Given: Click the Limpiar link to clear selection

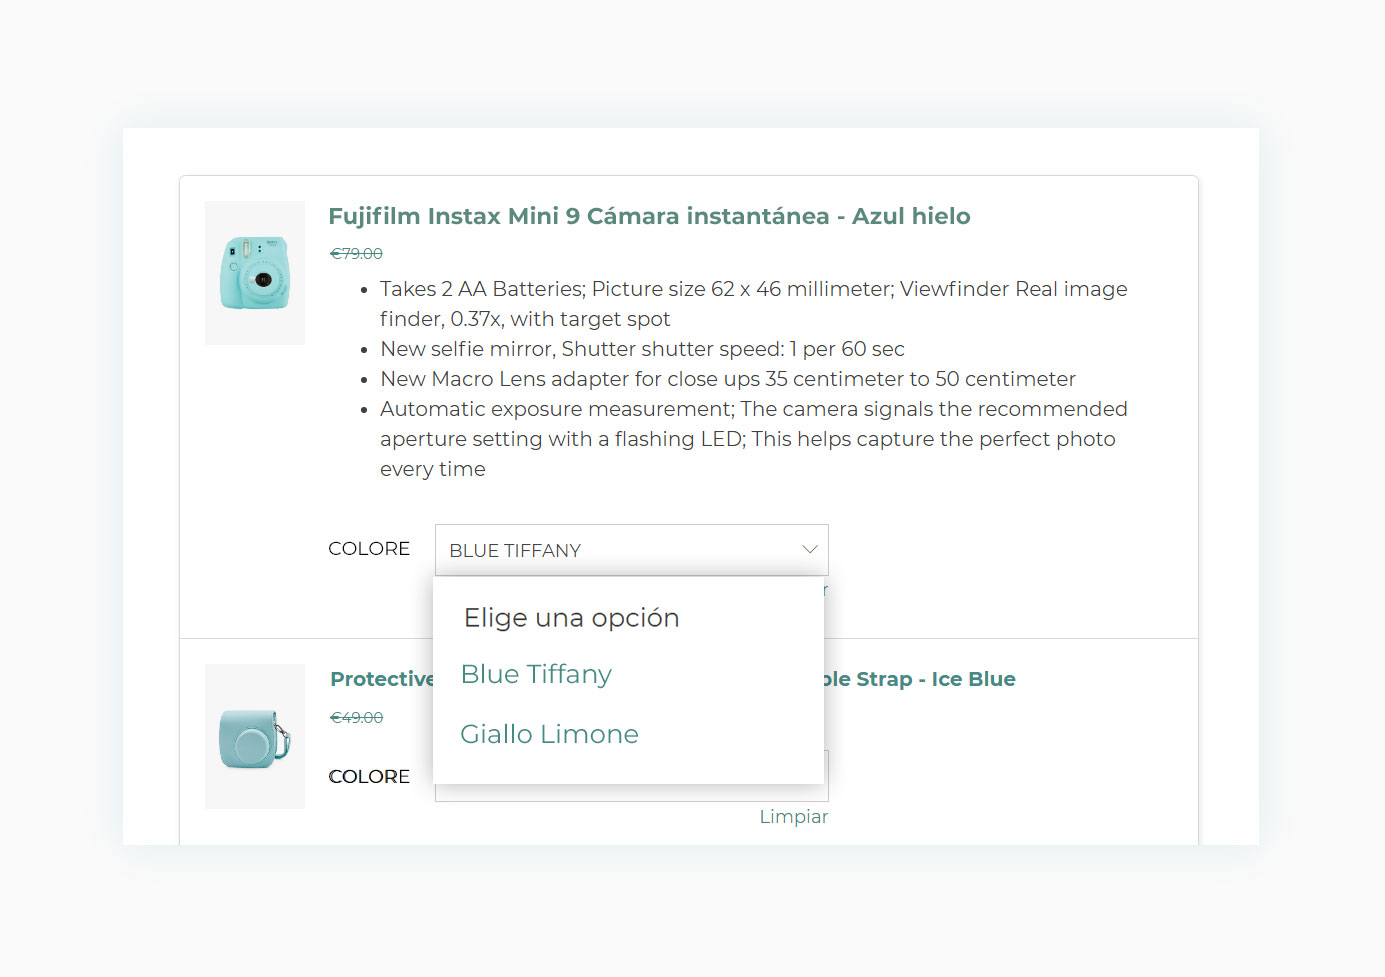Looking at the screenshot, I should 793,817.
